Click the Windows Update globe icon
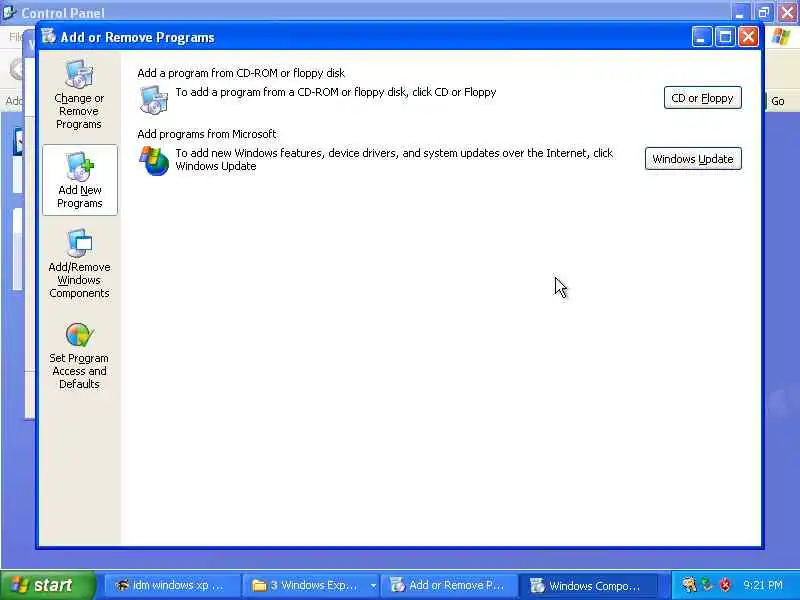 pos(154,161)
